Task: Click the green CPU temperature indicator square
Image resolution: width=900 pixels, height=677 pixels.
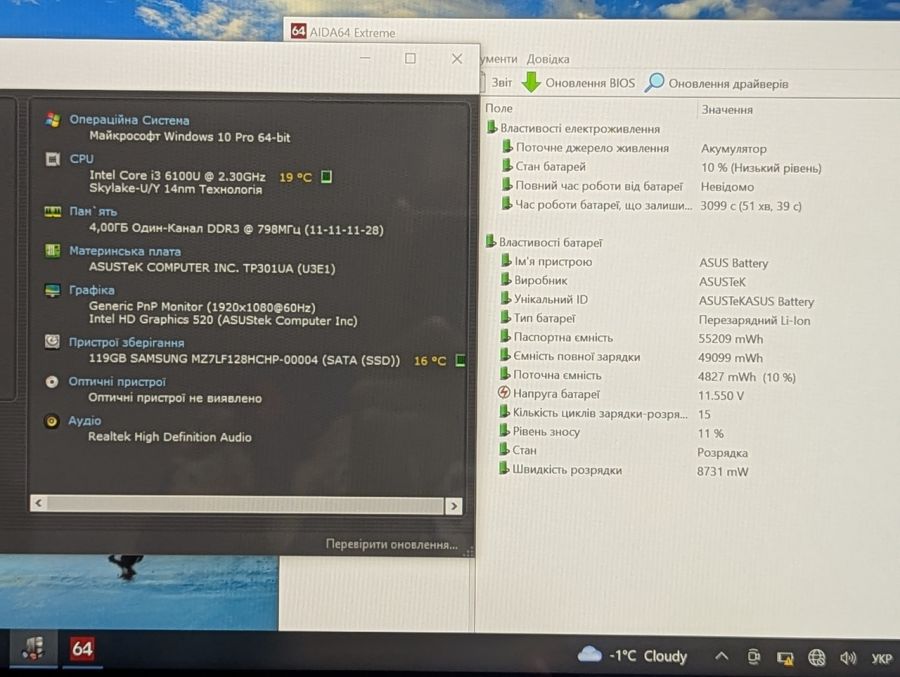Action: [x=326, y=176]
